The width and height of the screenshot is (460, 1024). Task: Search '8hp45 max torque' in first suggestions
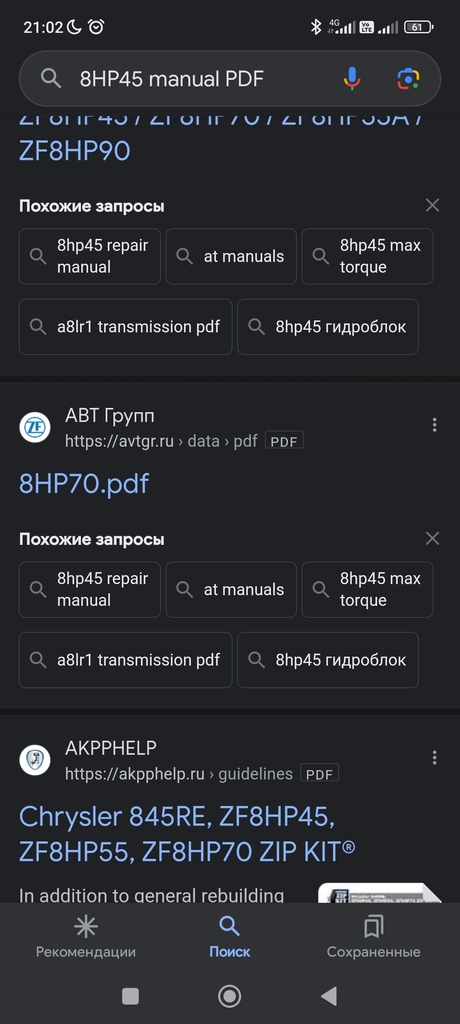click(x=367, y=256)
